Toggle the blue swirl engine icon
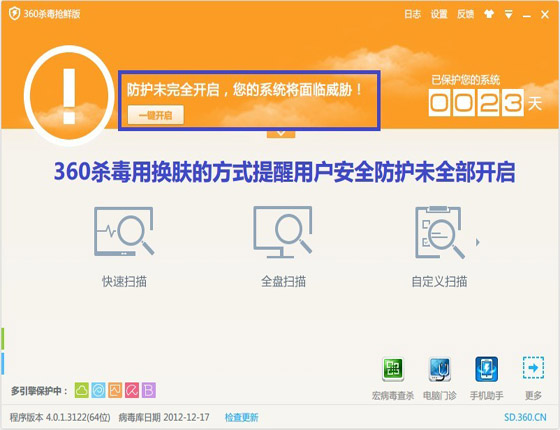This screenshot has width=560, height=430. coord(98,390)
